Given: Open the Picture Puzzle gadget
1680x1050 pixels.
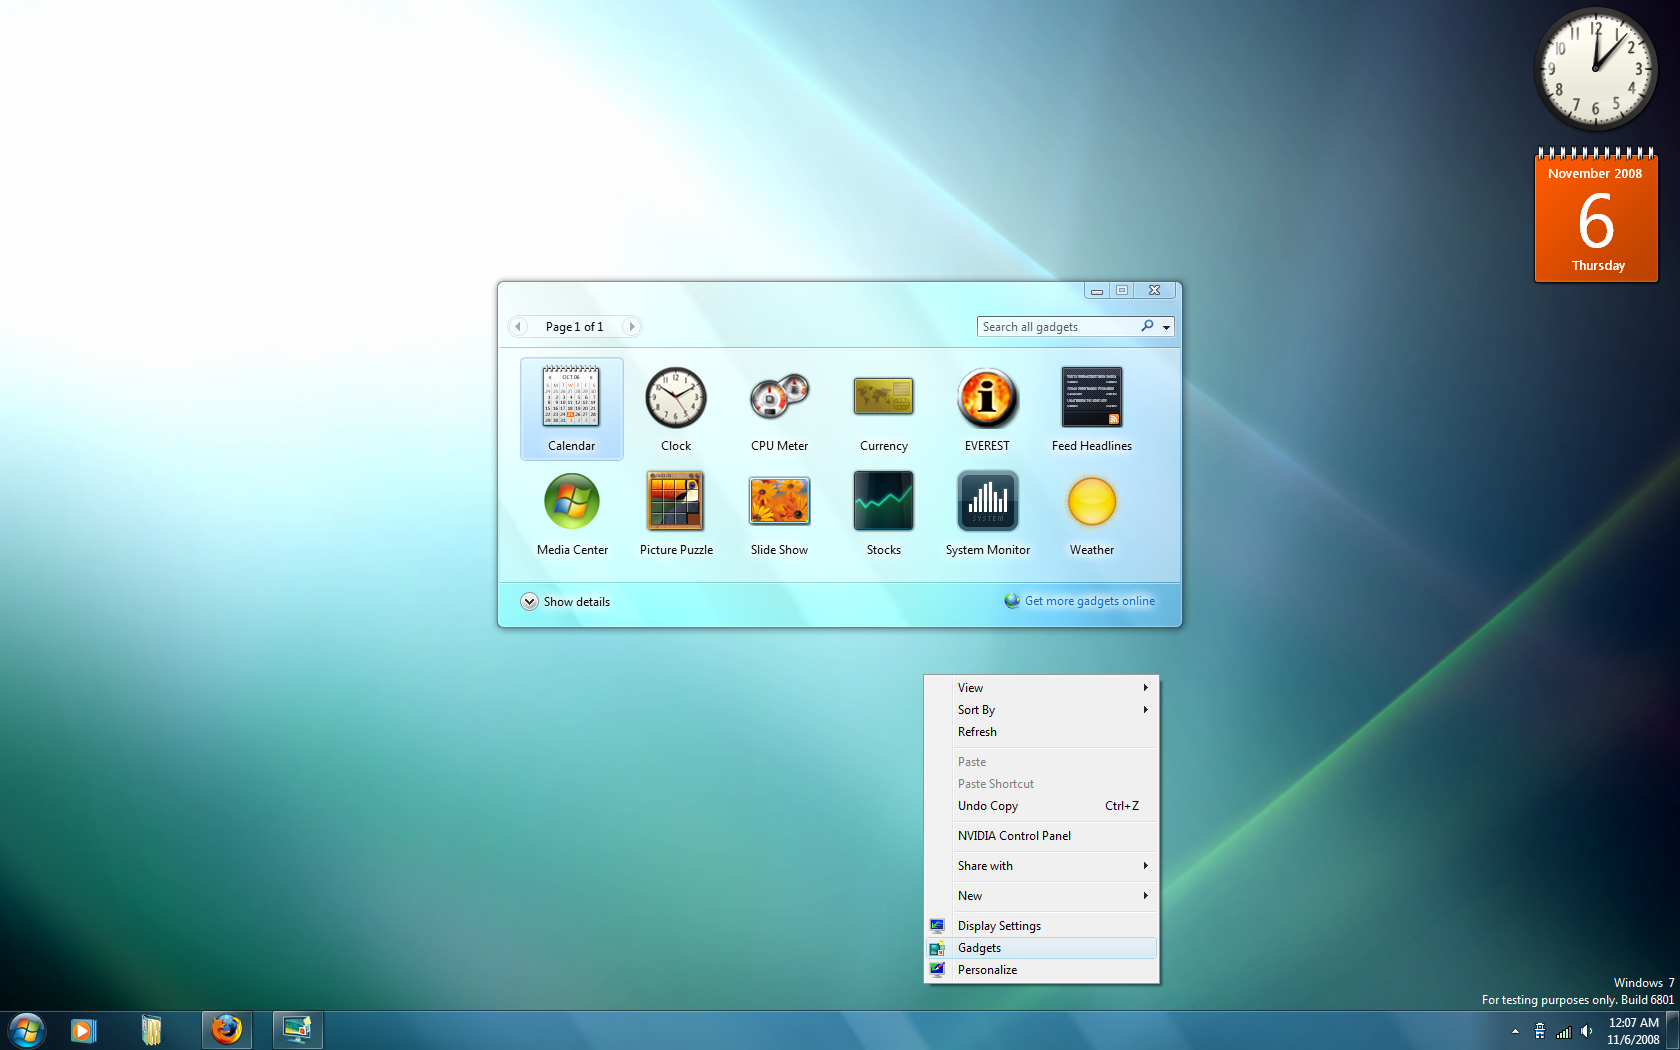Looking at the screenshot, I should pyautogui.click(x=675, y=512).
